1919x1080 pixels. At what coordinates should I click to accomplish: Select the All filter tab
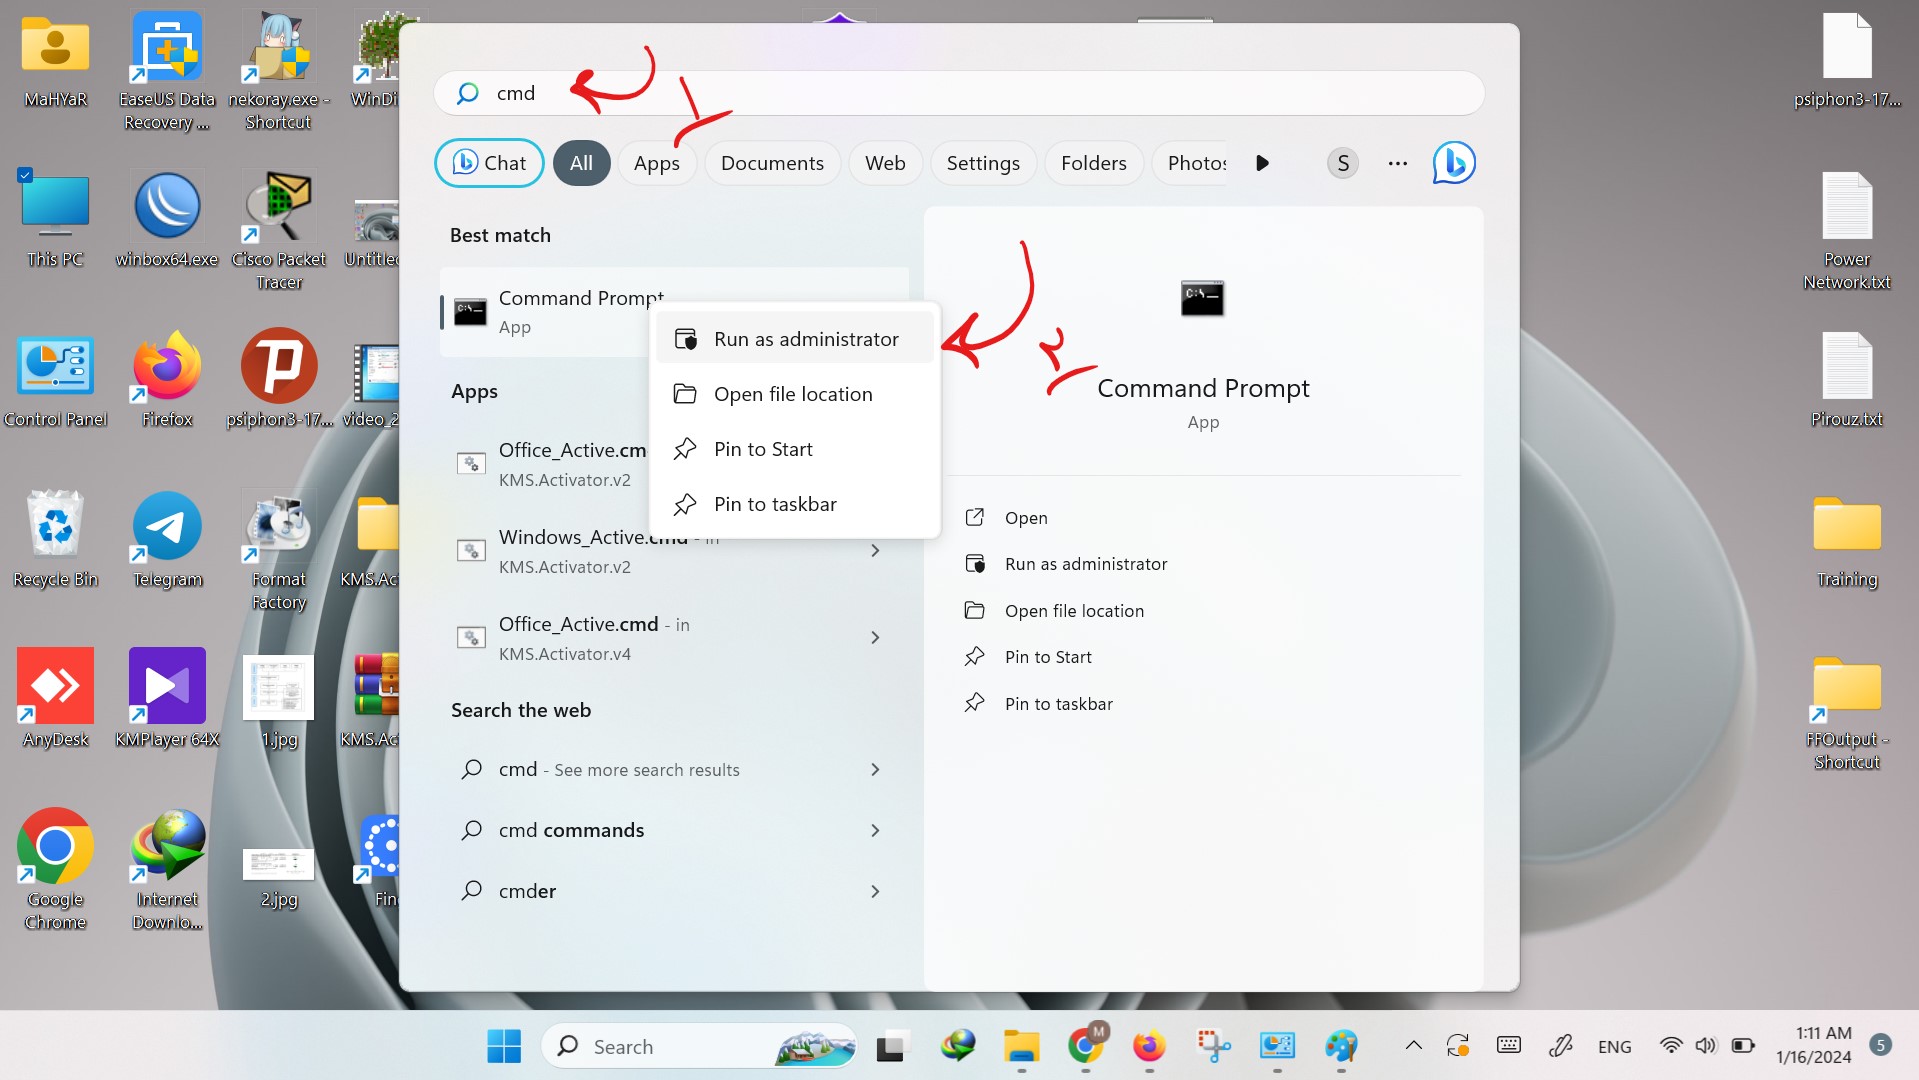[x=581, y=163]
